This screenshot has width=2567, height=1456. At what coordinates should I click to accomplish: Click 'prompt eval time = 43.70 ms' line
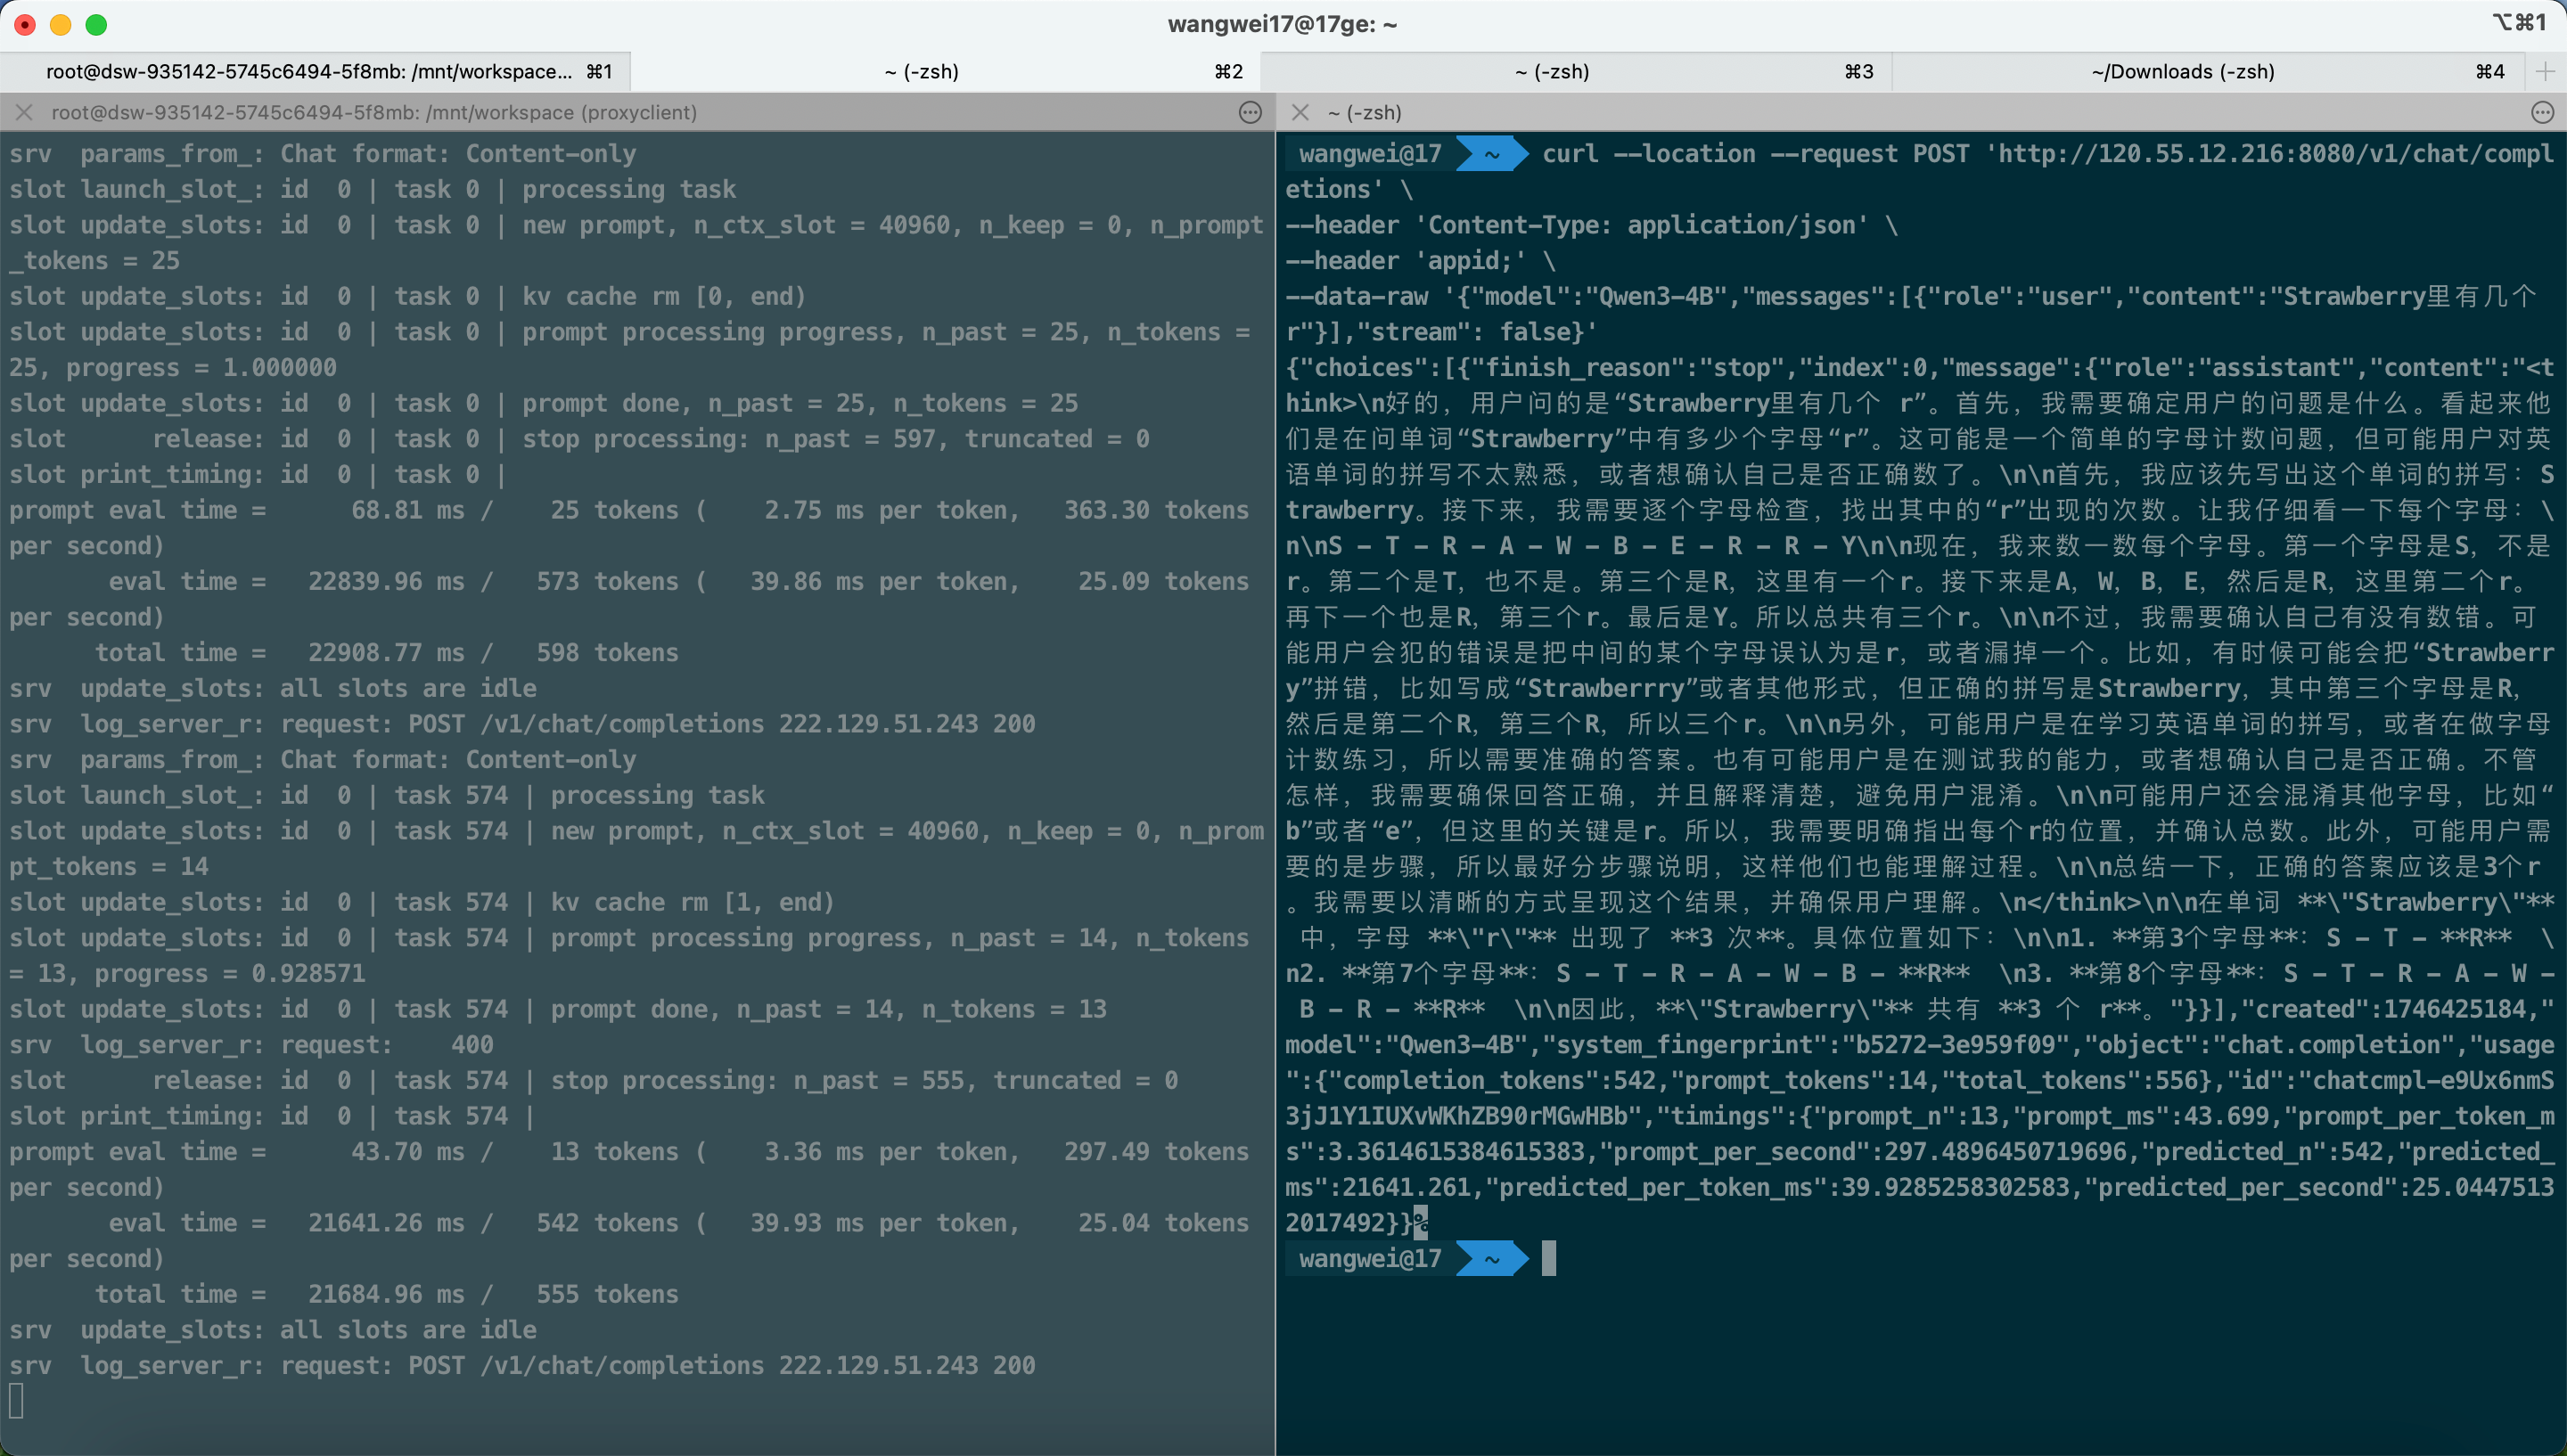tap(629, 1169)
